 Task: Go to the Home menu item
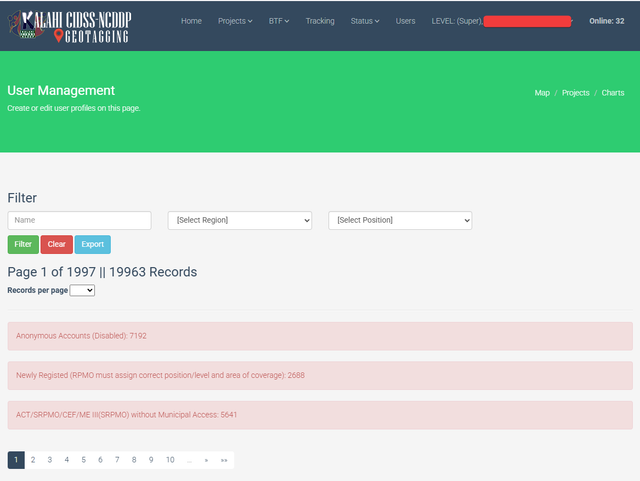(x=191, y=21)
